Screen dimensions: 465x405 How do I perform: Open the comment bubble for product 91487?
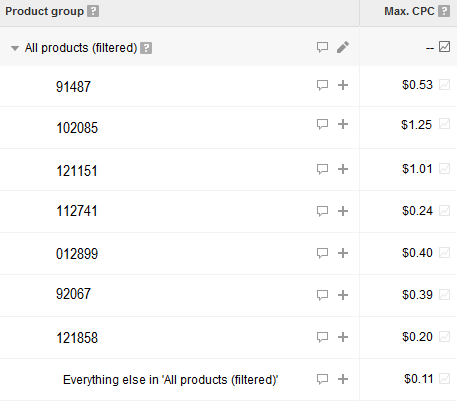[322, 85]
